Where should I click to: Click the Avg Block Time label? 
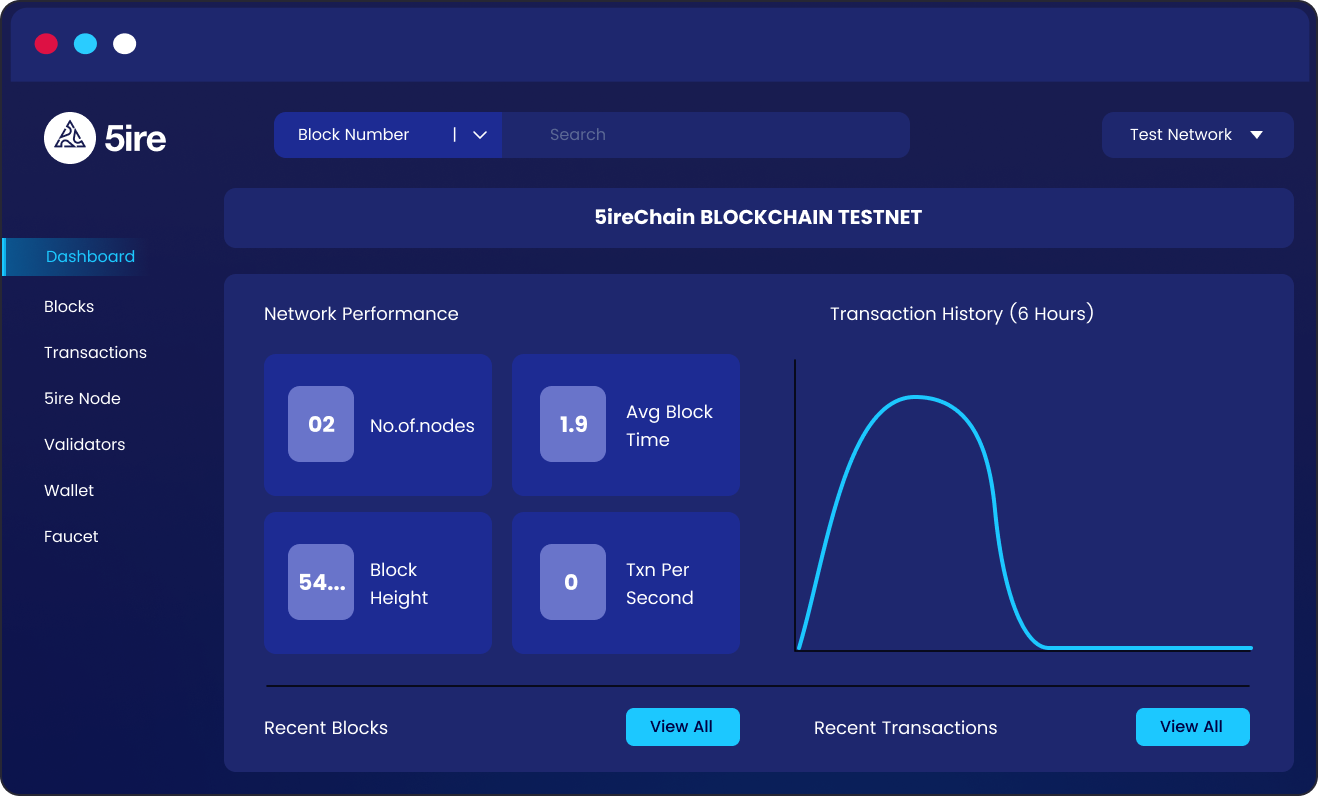tap(669, 426)
